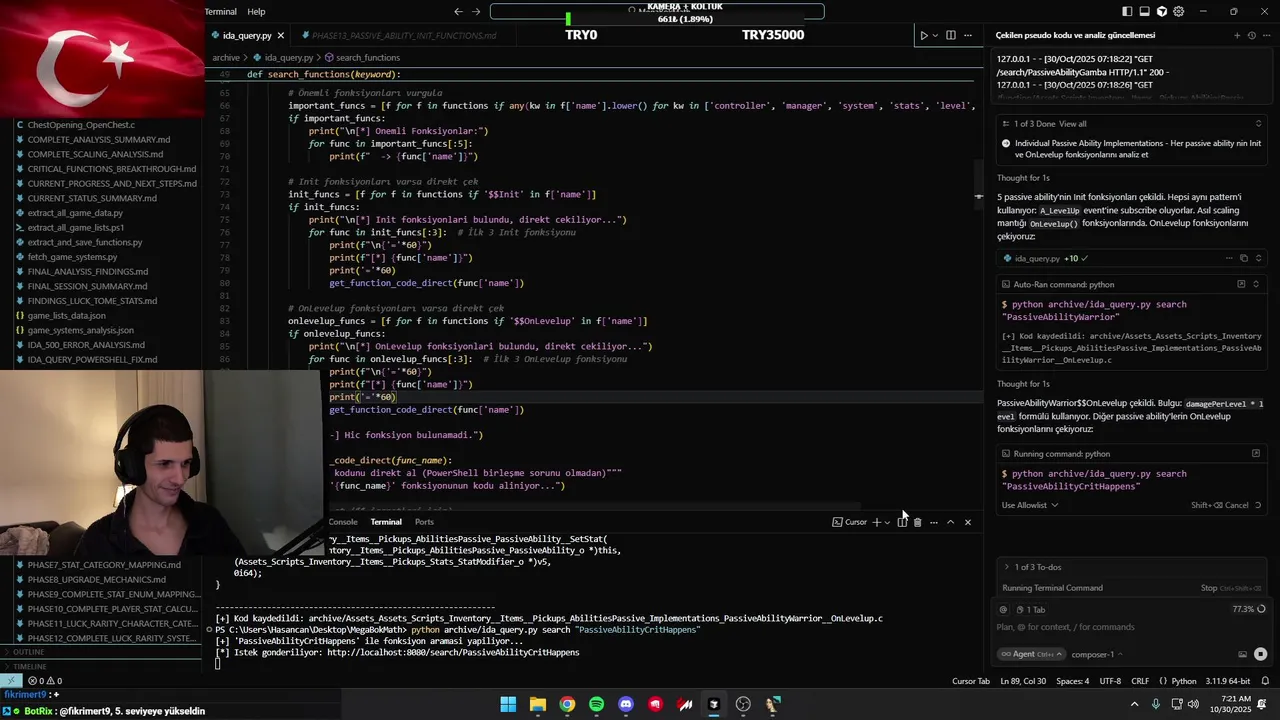Close the terminal panel
This screenshot has height=720, width=1280.
click(x=967, y=522)
